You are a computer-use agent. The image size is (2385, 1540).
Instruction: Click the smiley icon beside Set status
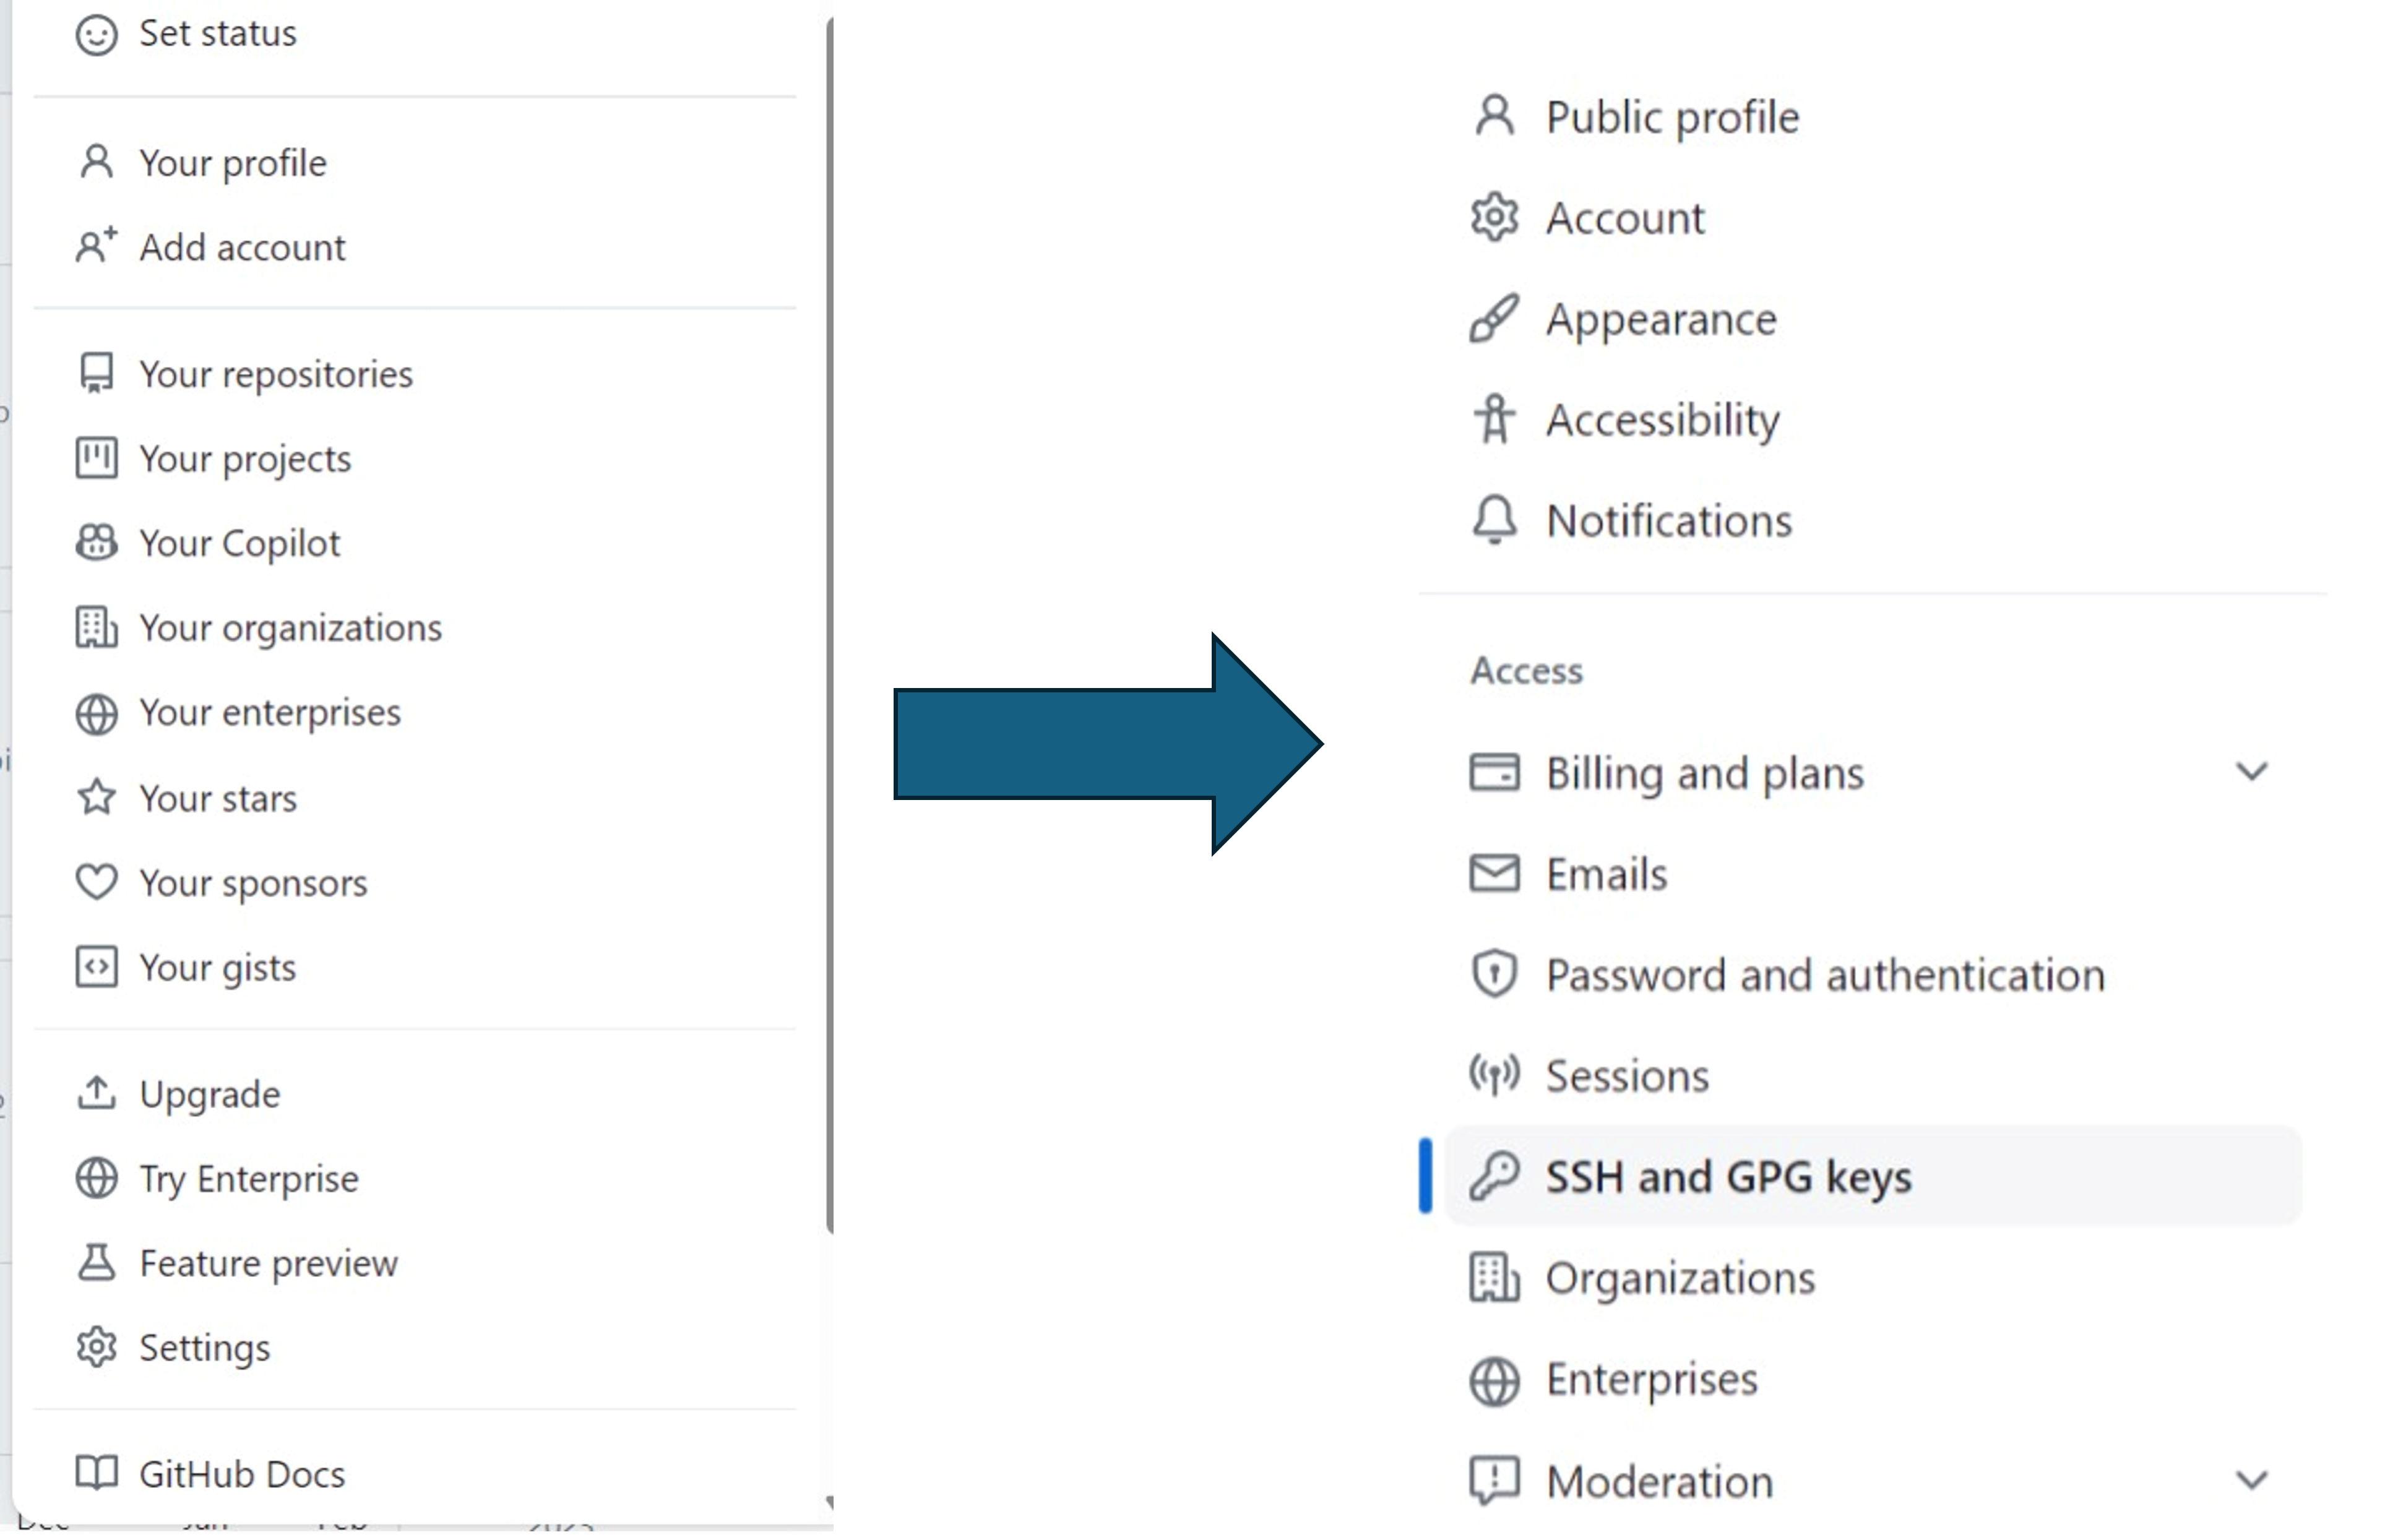point(96,35)
